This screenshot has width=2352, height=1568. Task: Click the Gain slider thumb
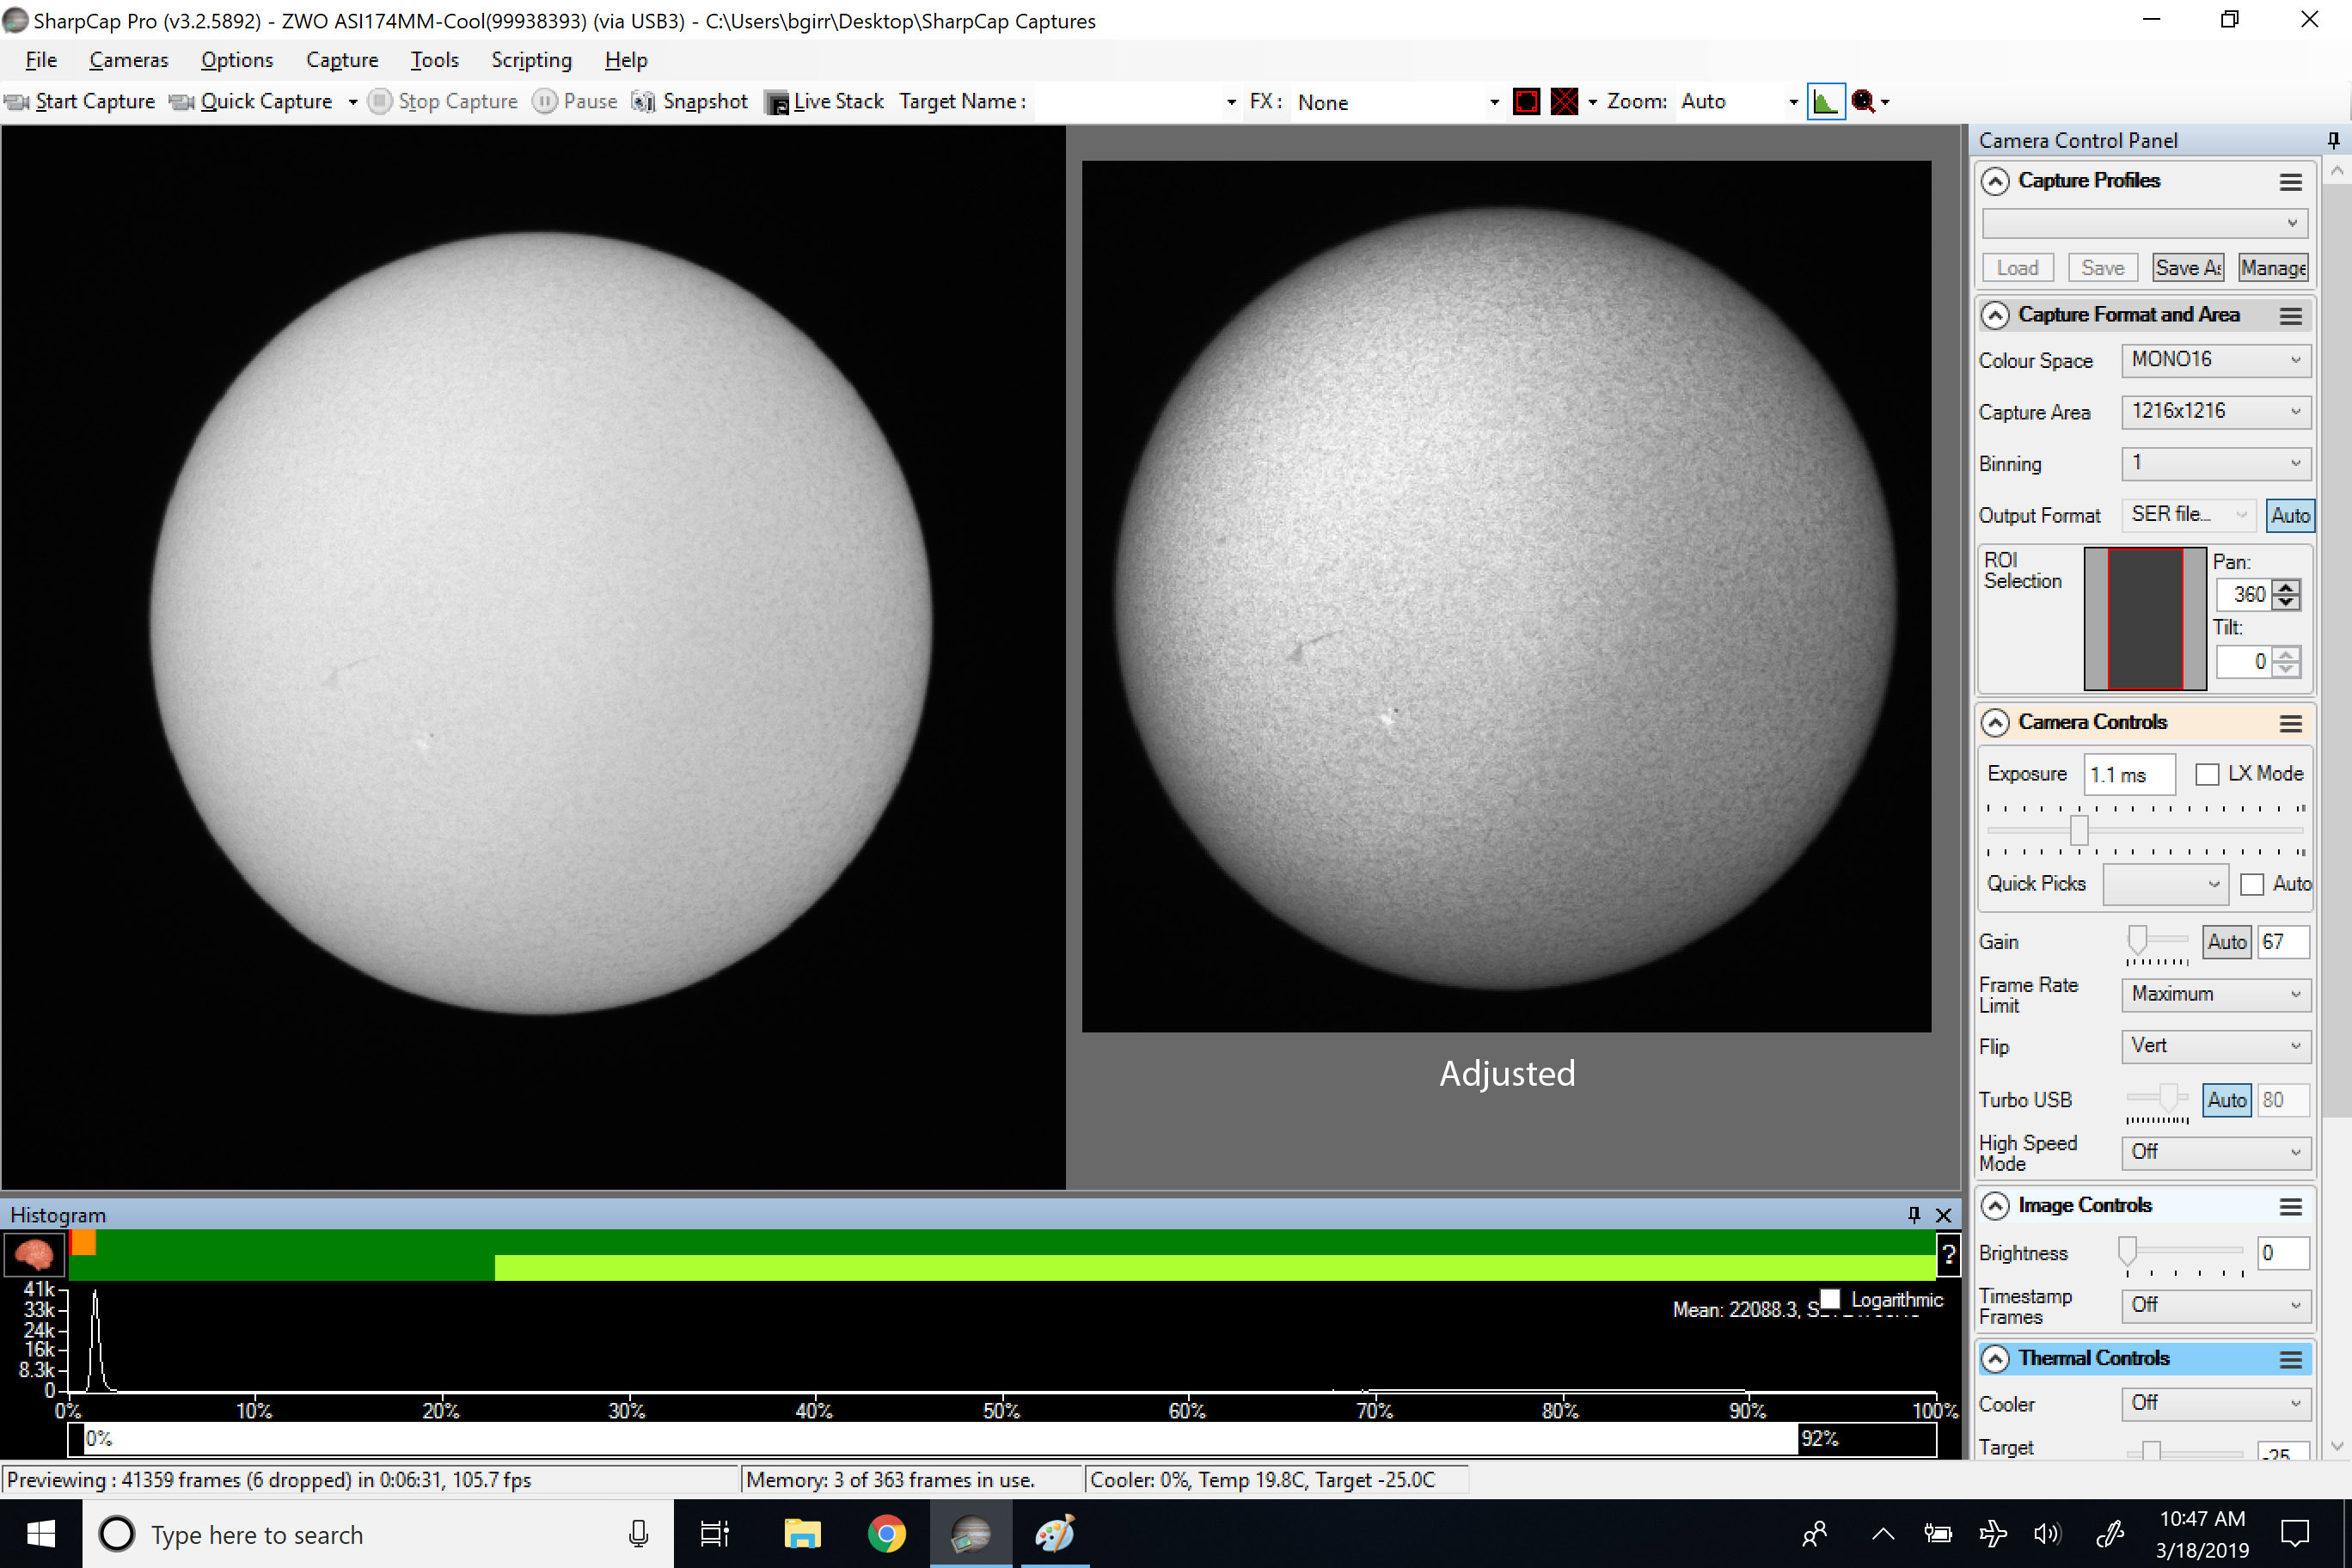click(x=2137, y=940)
